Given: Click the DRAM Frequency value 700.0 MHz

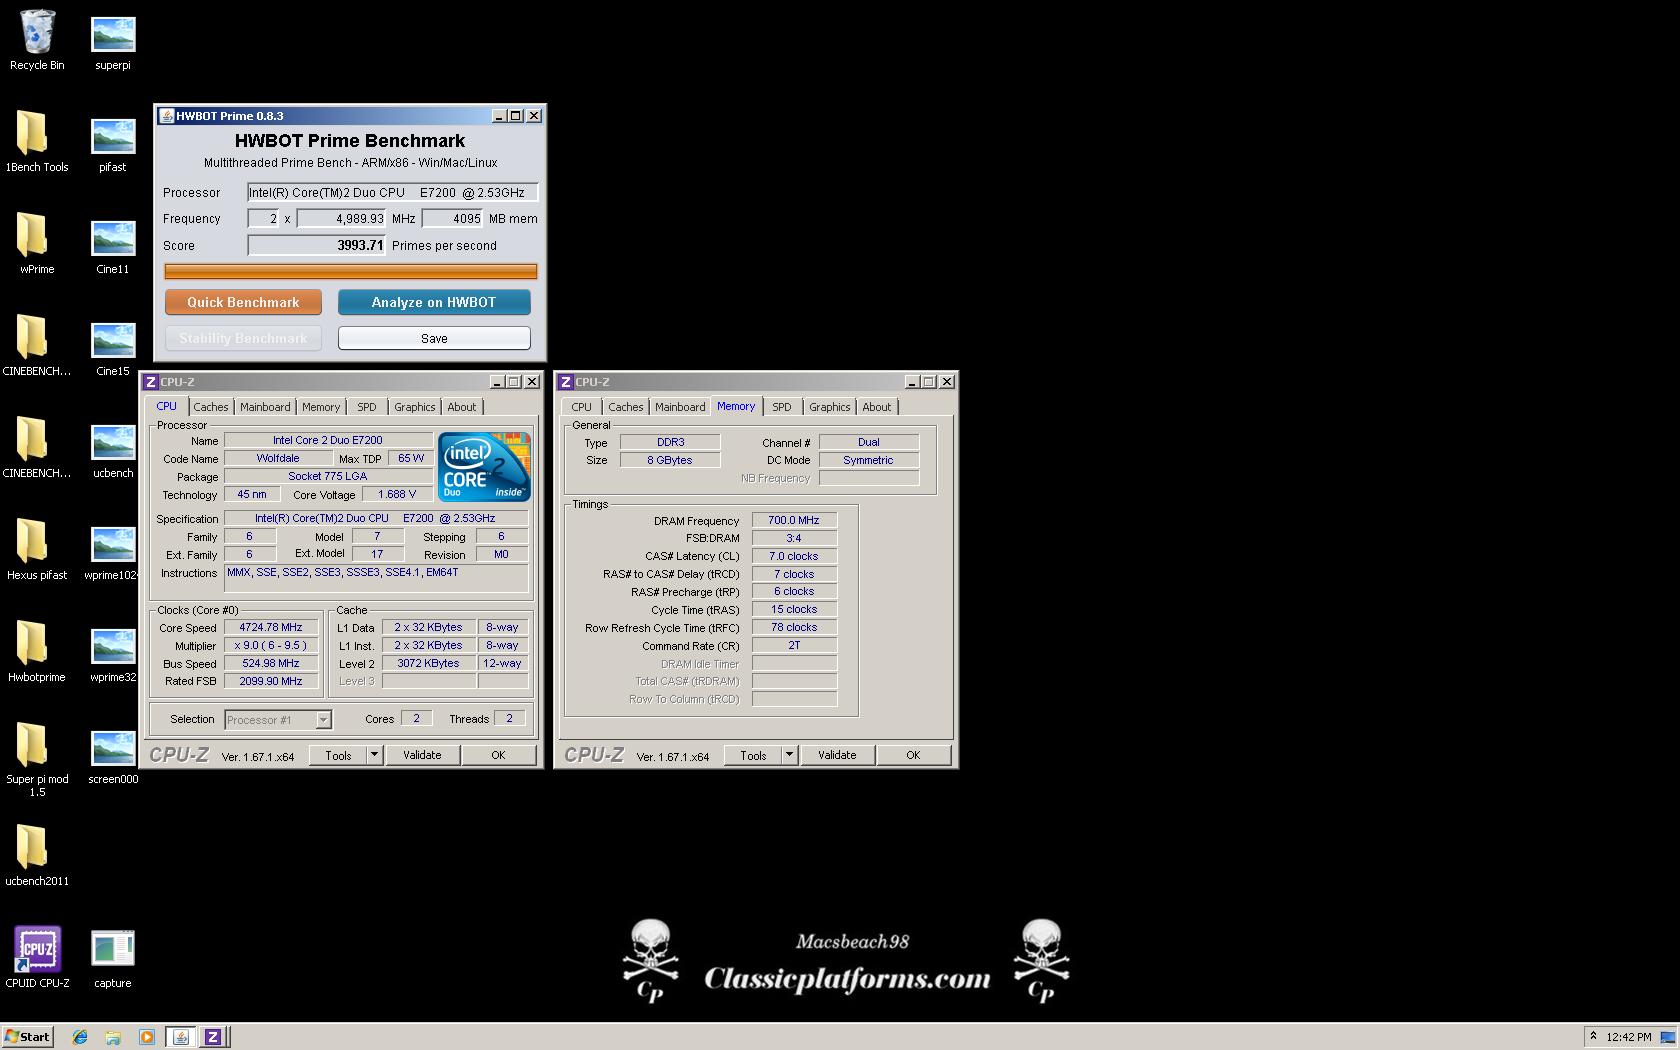Looking at the screenshot, I should click(x=794, y=520).
